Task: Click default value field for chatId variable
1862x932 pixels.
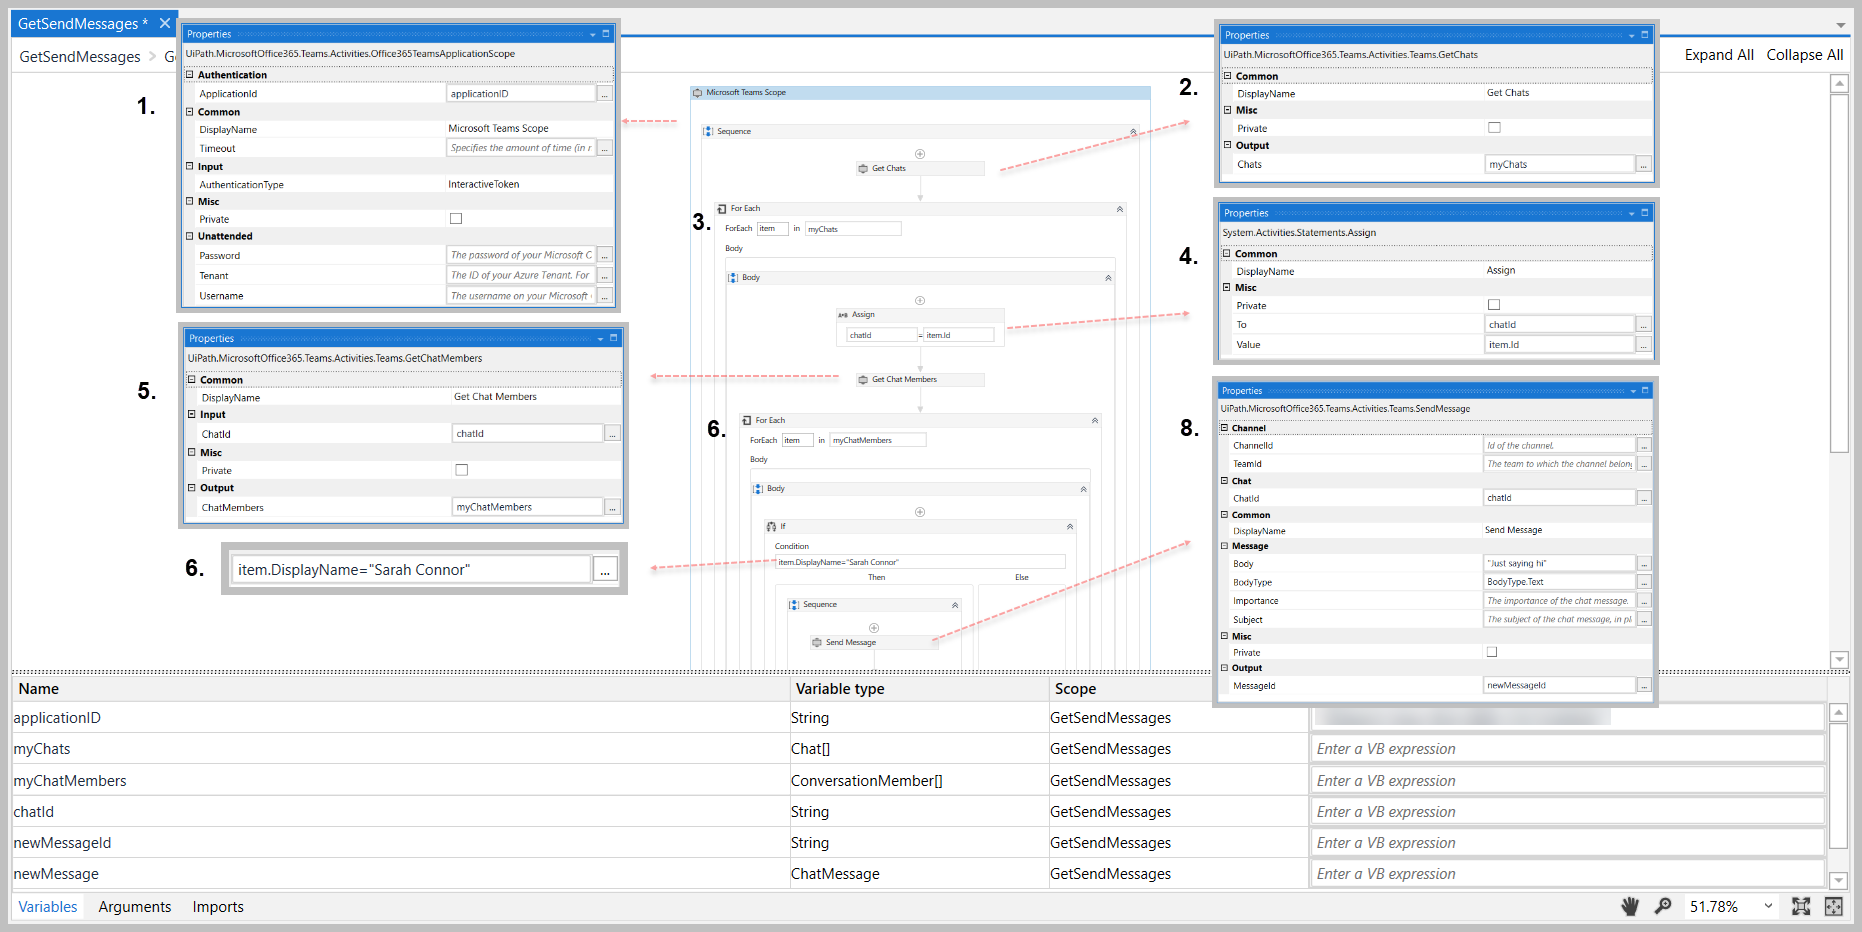Action: 1568,812
